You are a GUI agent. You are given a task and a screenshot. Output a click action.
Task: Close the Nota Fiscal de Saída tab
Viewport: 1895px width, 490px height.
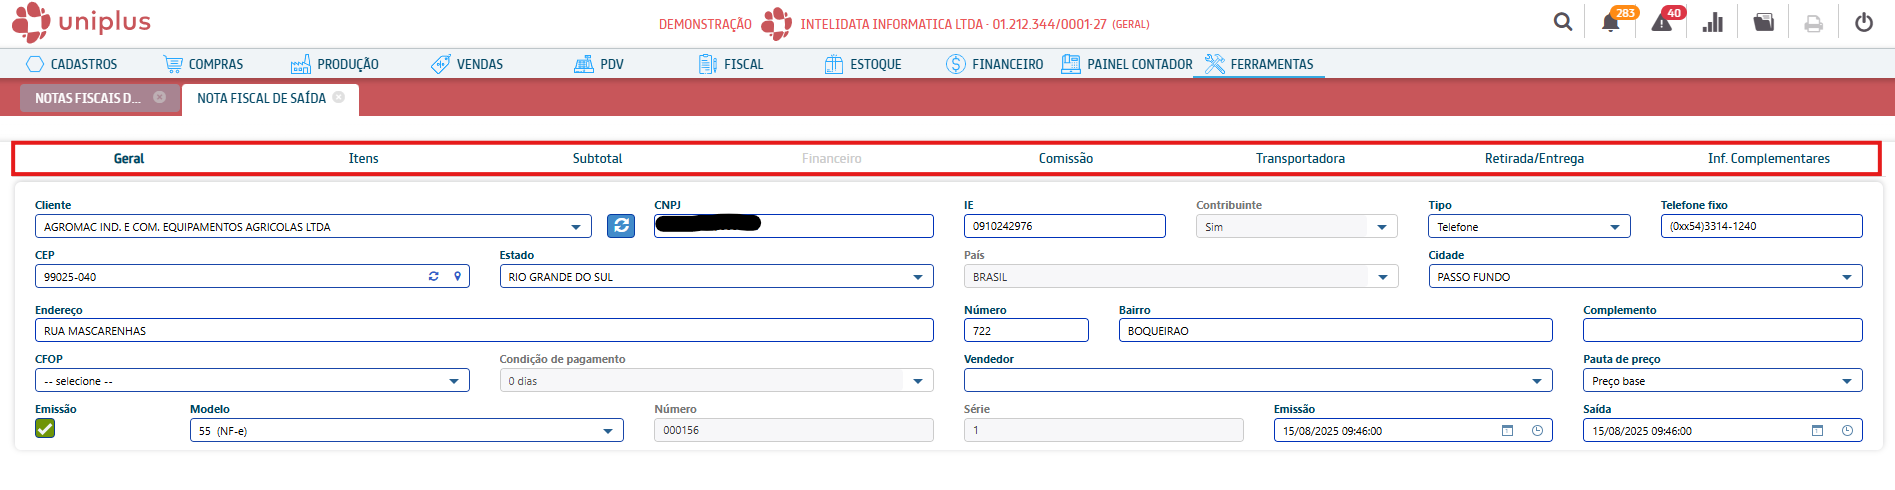339,97
